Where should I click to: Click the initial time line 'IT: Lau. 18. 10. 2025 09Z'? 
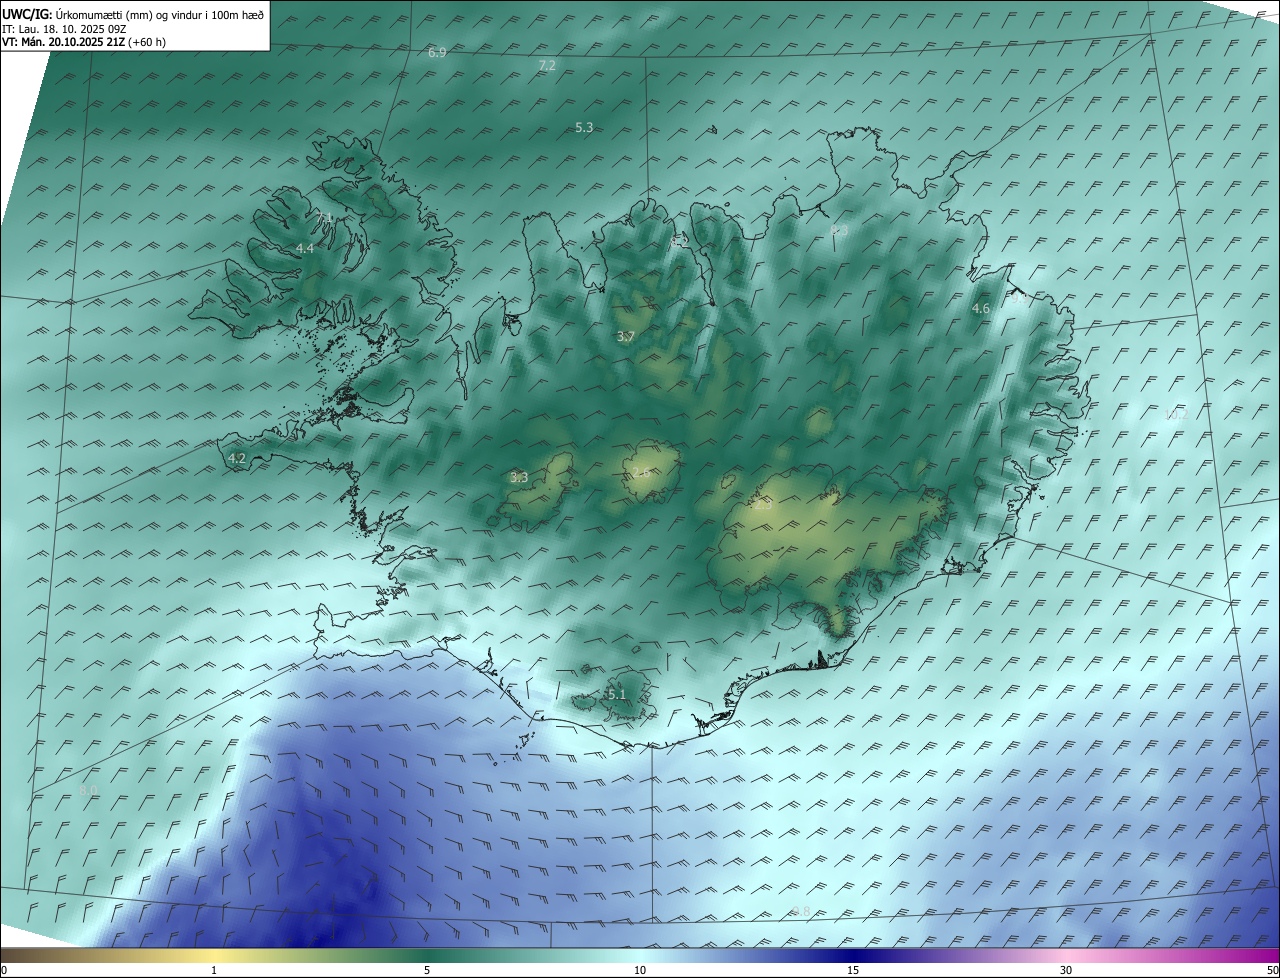point(63,29)
